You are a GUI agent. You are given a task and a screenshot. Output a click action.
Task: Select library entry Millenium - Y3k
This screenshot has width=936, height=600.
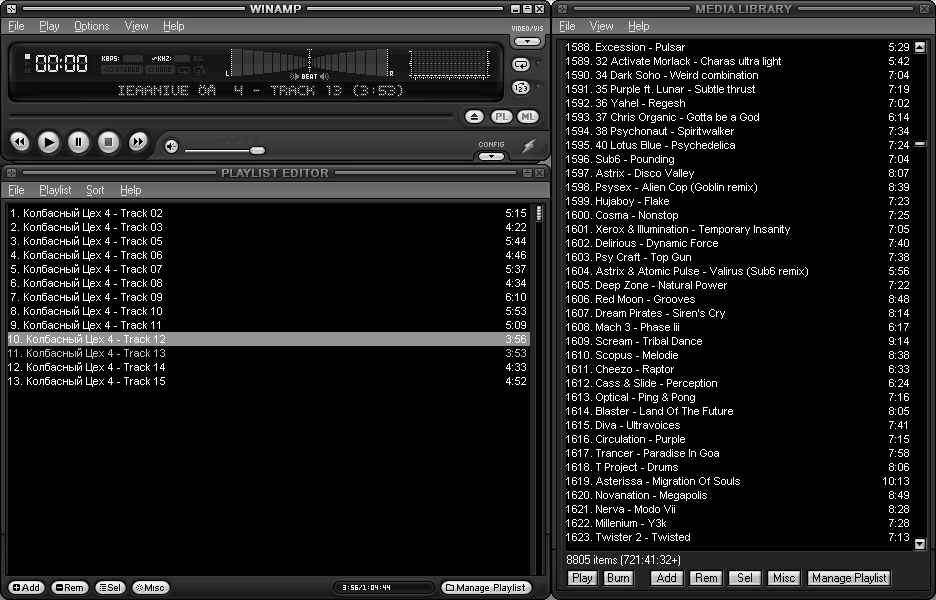point(737,524)
